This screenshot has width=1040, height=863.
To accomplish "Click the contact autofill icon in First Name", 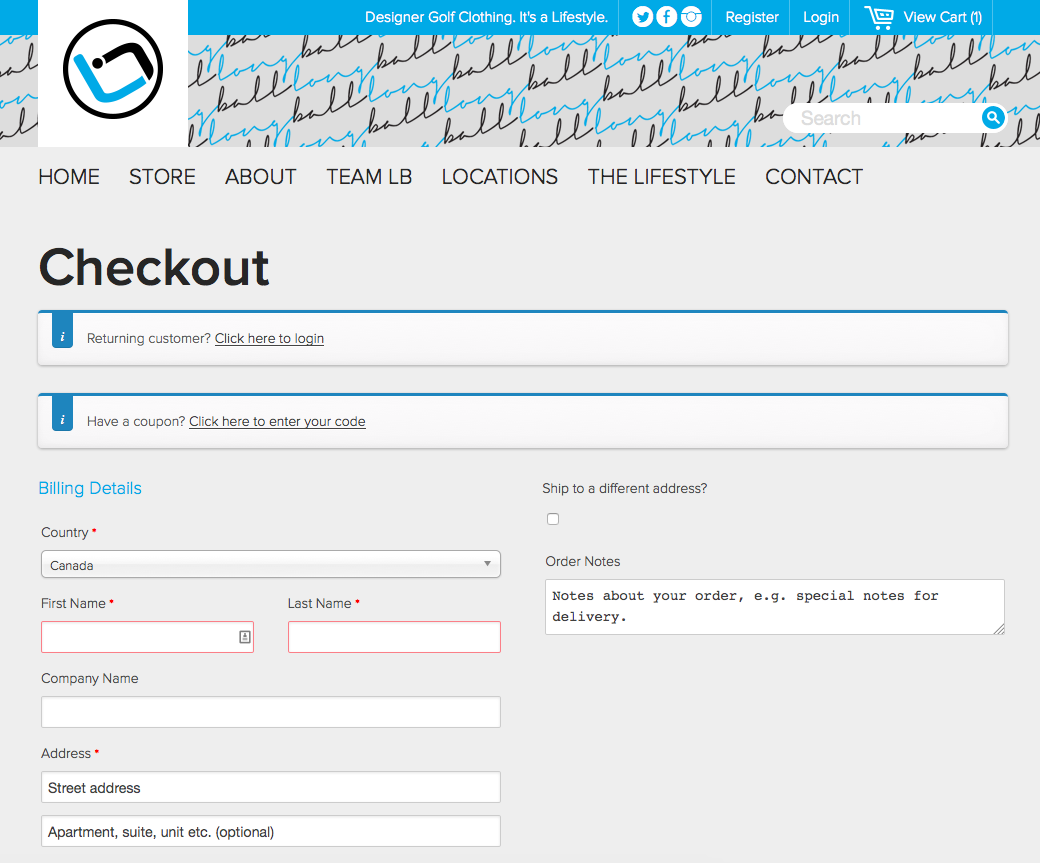I will pyautogui.click(x=244, y=637).
